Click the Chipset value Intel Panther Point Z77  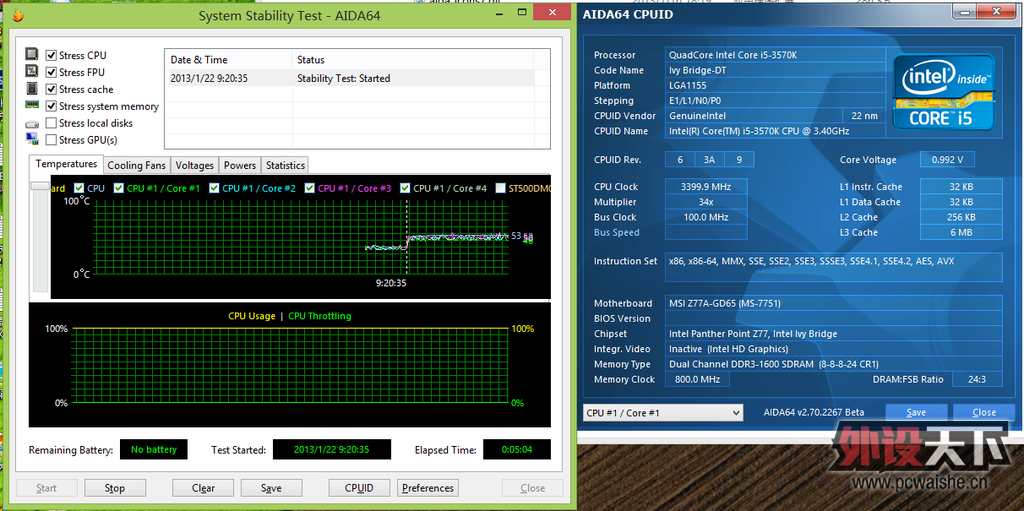pos(834,333)
